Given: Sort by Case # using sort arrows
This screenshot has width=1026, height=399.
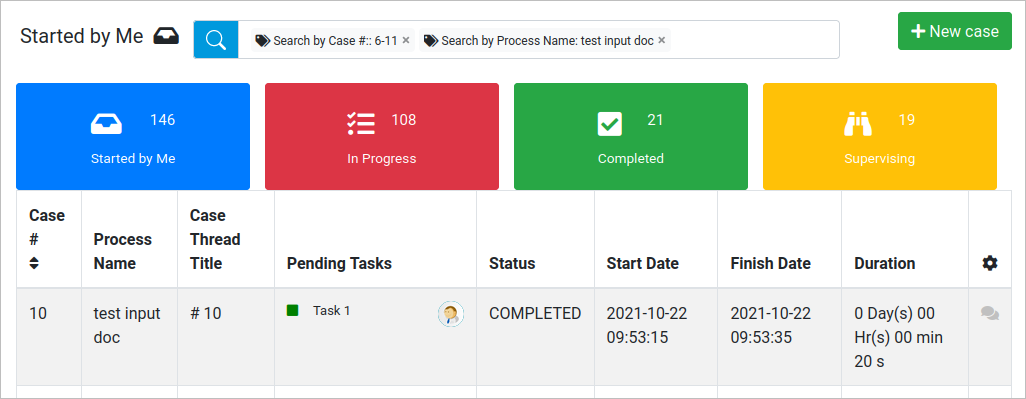Looking at the screenshot, I should (x=34, y=263).
